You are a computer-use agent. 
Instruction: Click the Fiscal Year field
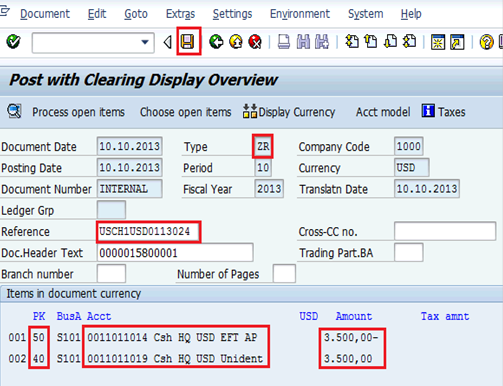tap(269, 189)
